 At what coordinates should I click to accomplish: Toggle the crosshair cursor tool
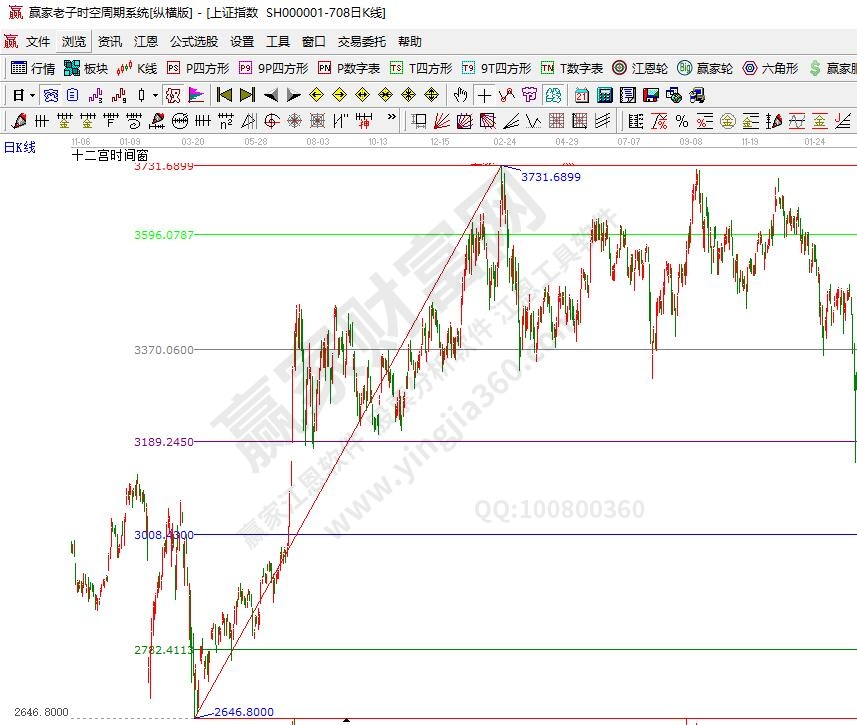click(x=484, y=95)
